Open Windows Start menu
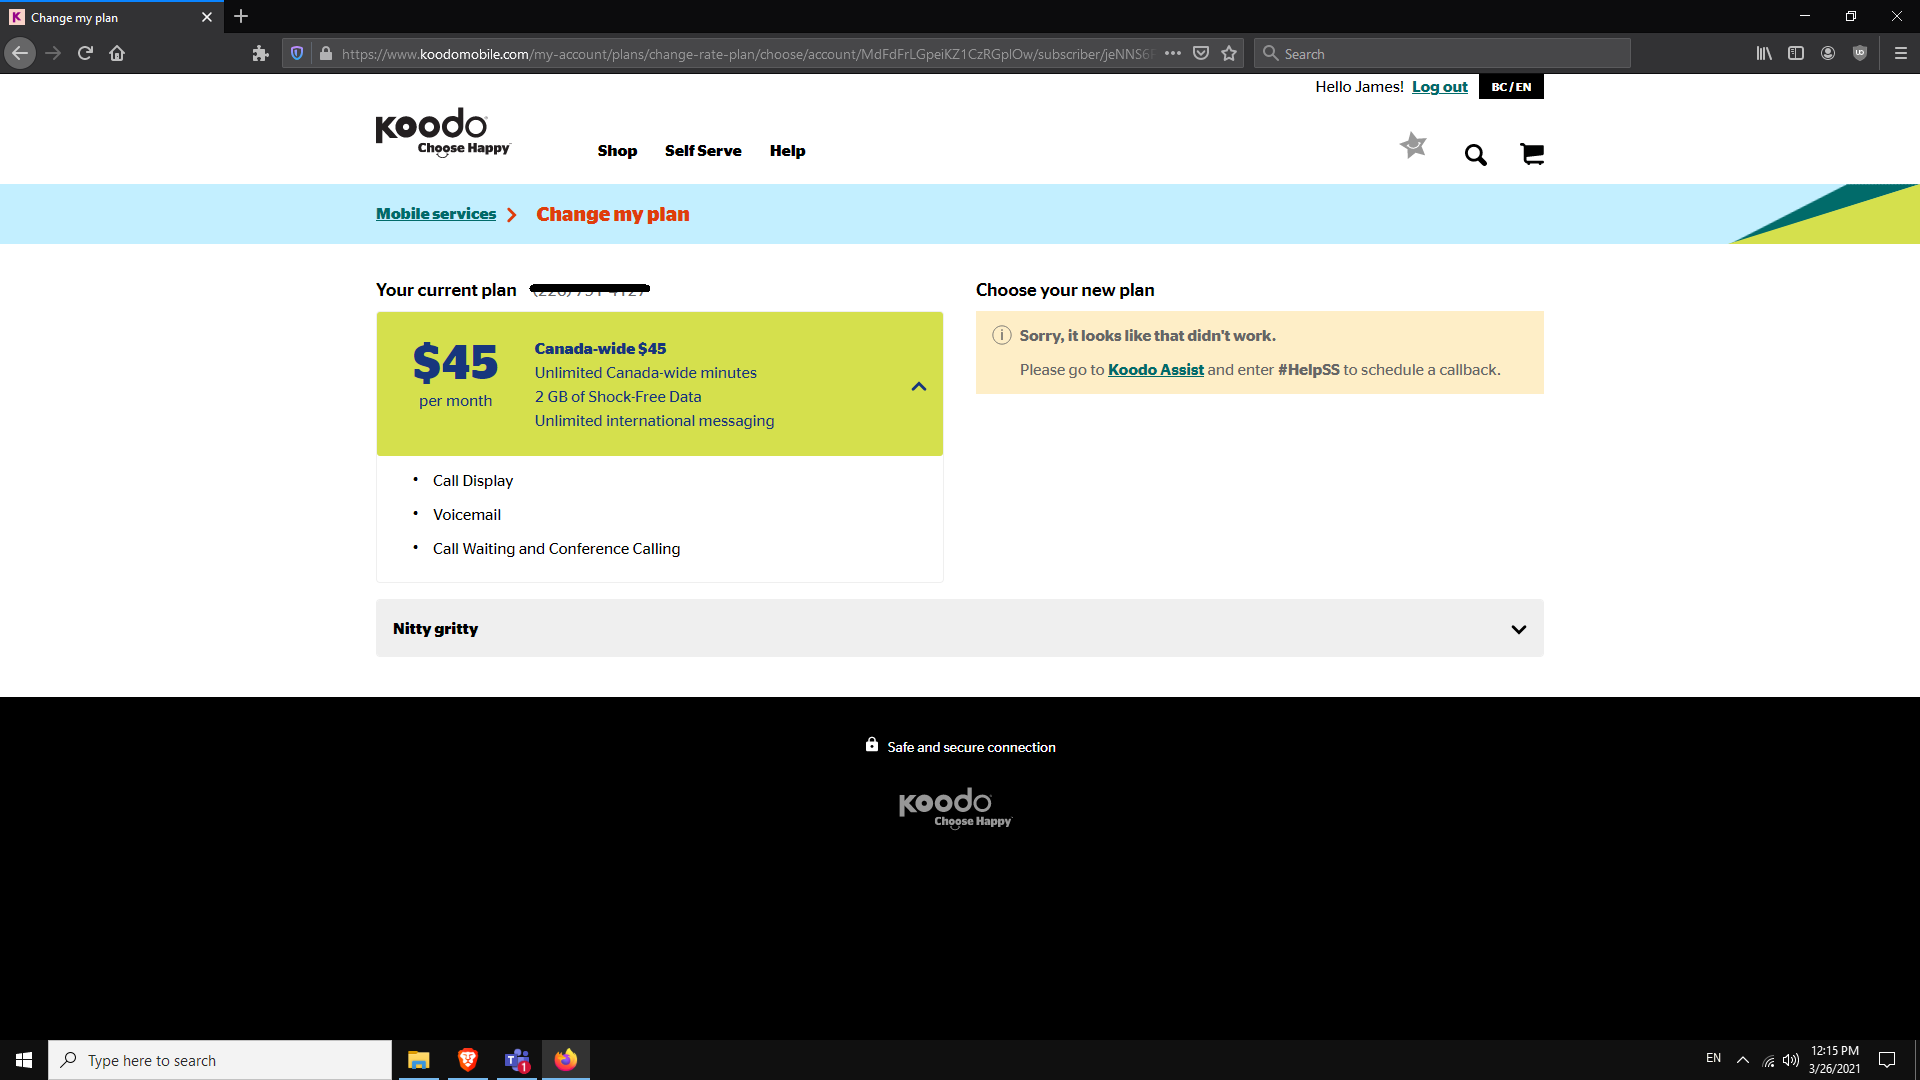Screen dimensions: 1920x1080 coord(24,1060)
